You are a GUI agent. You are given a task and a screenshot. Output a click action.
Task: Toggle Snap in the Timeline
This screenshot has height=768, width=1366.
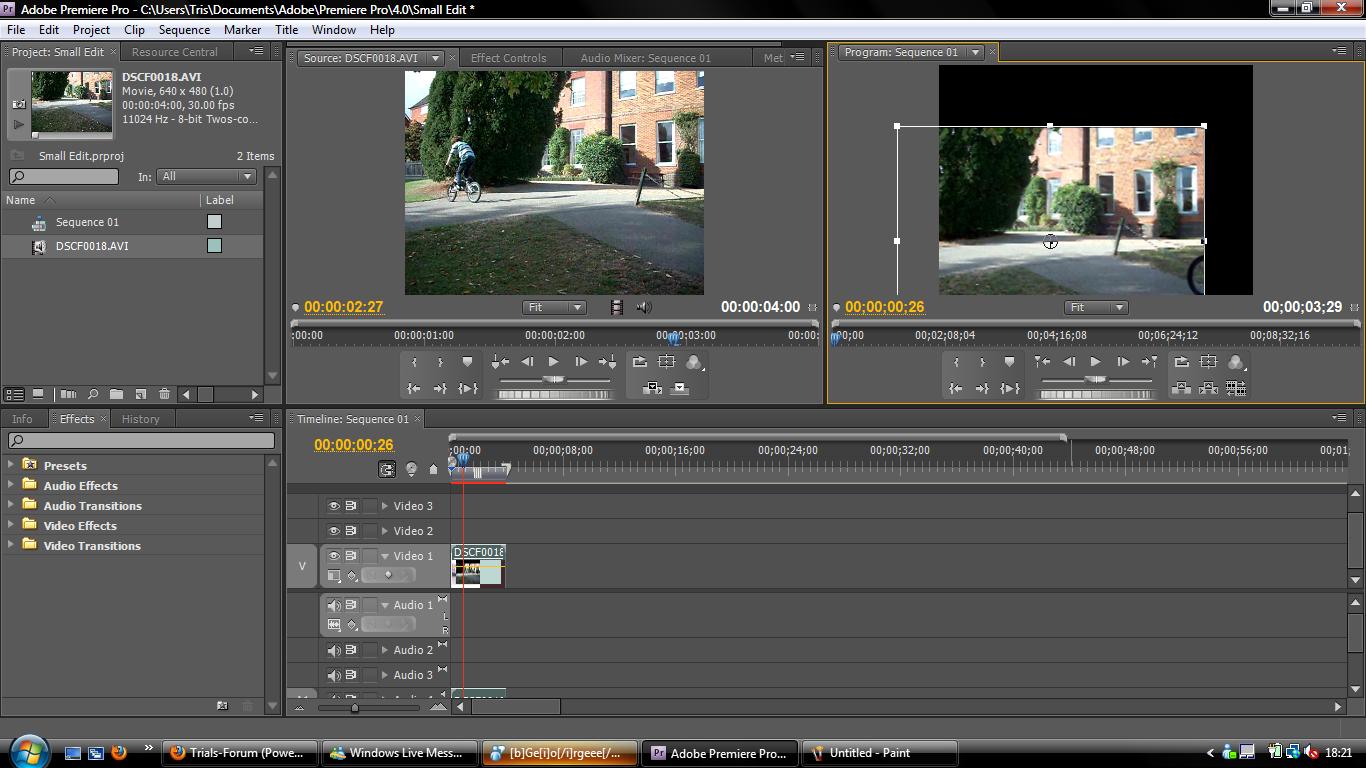coord(387,469)
